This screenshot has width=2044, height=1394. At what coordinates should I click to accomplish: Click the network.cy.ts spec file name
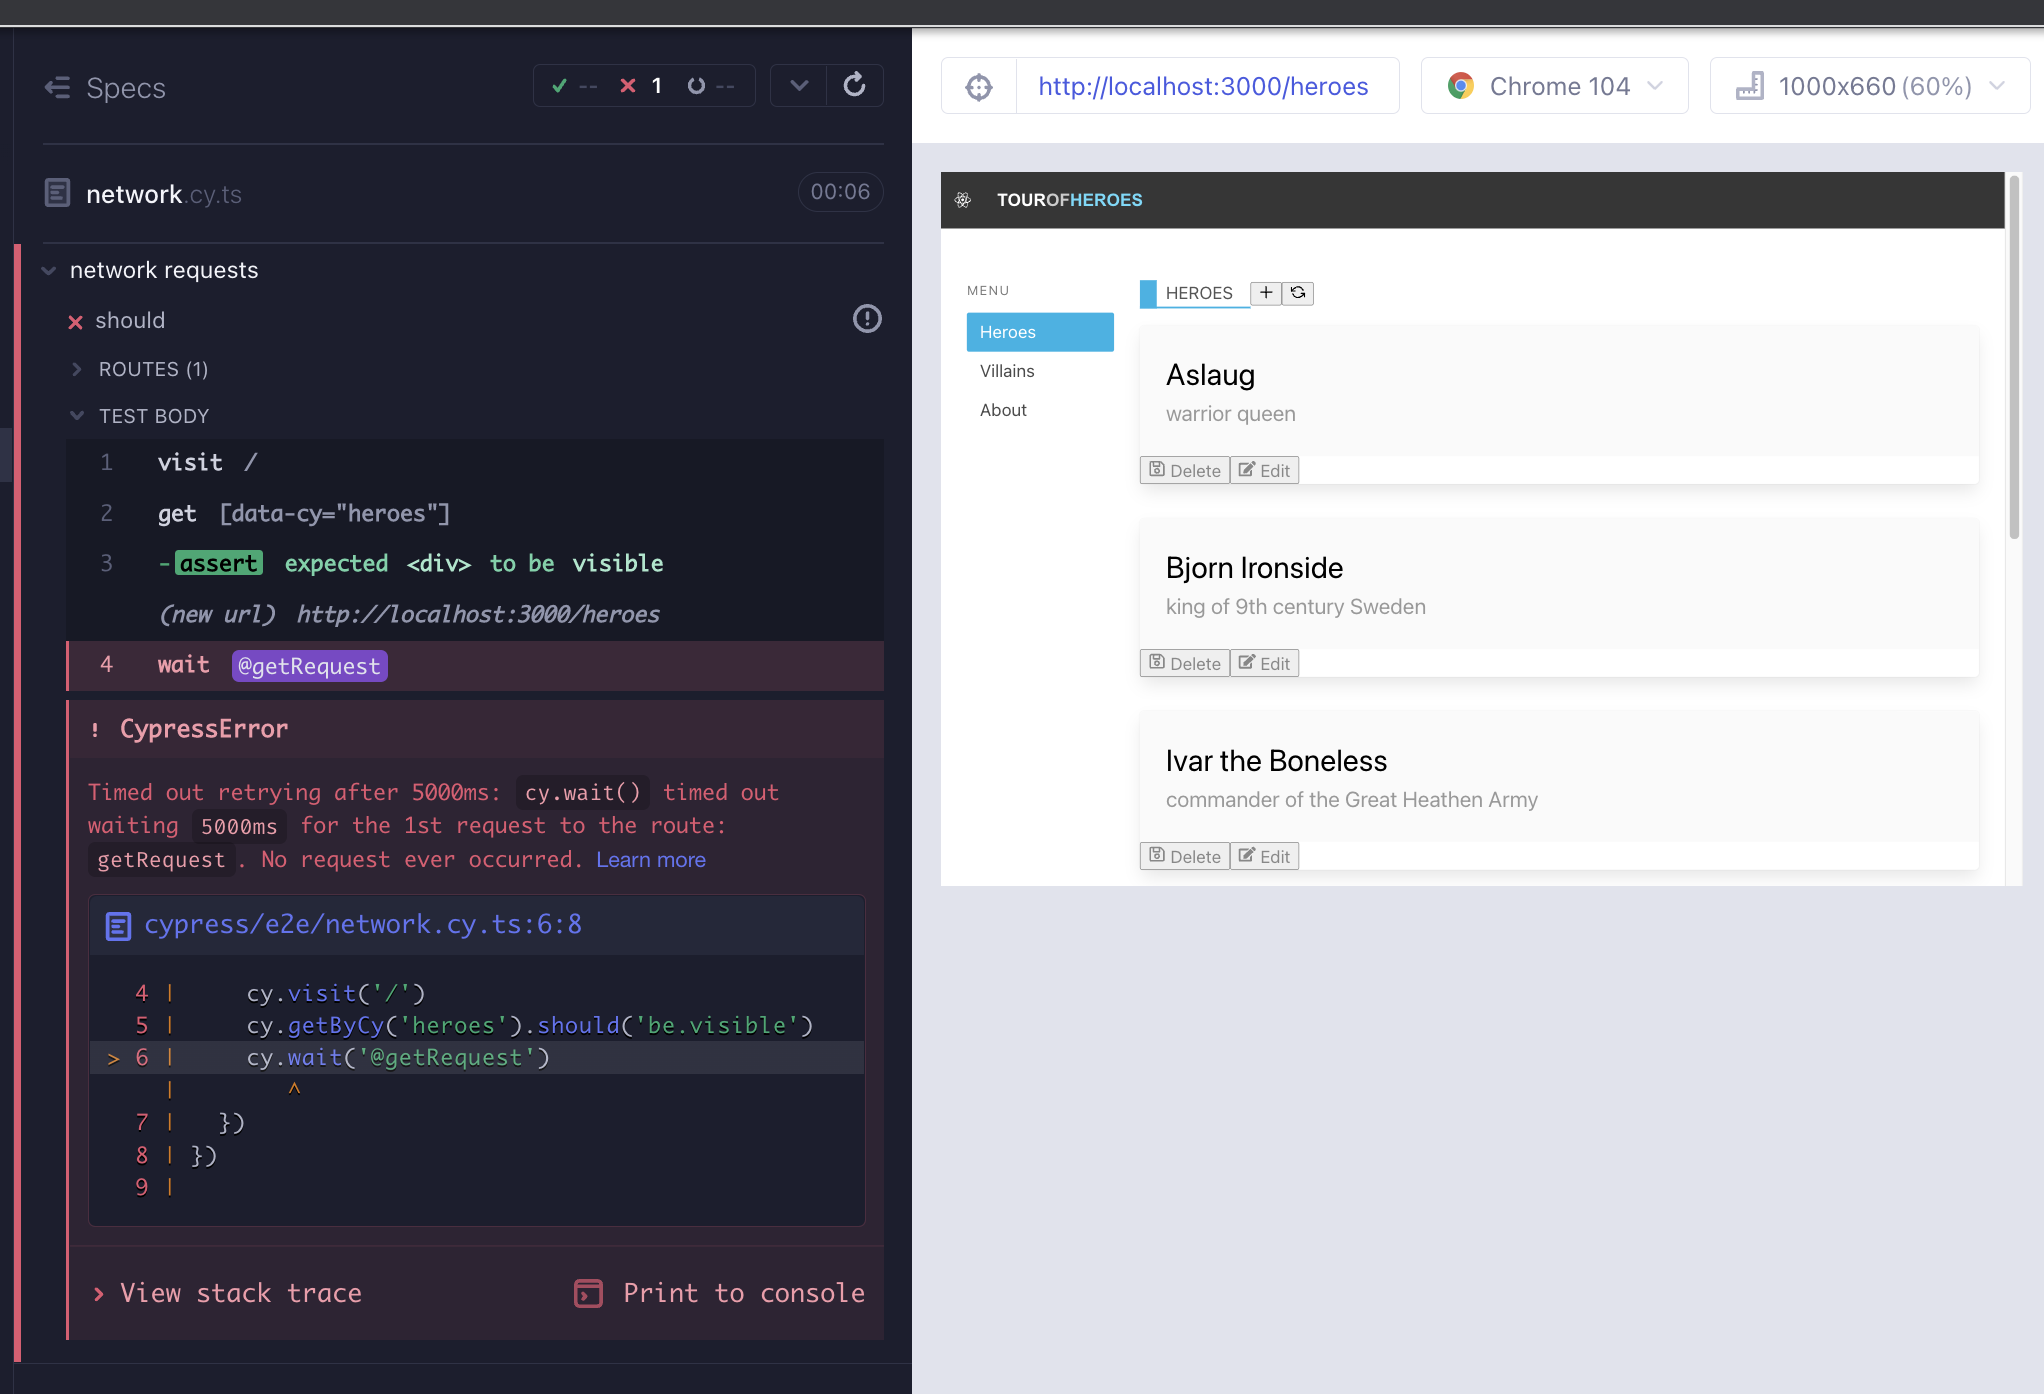[x=164, y=194]
